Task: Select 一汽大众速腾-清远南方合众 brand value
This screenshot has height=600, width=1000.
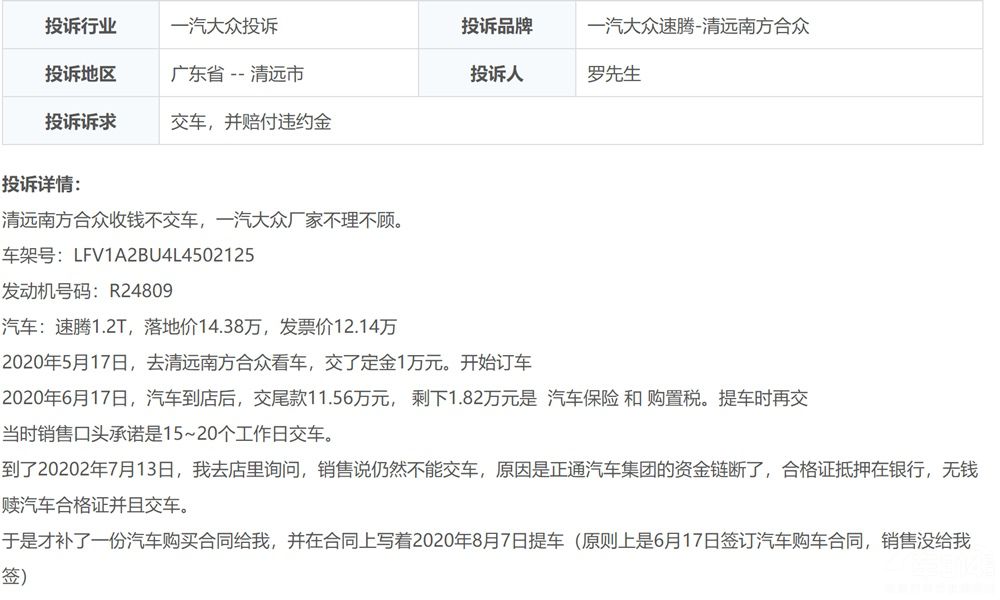Action: click(x=698, y=26)
